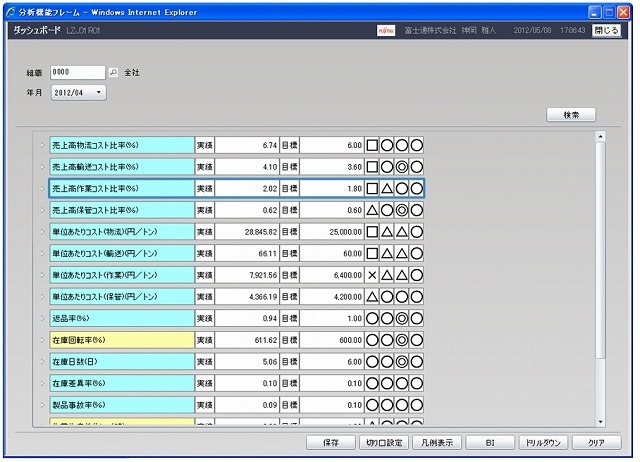Click square status icon in 売上高物流コスト比率 row
This screenshot has width=640, height=462.
click(372, 145)
